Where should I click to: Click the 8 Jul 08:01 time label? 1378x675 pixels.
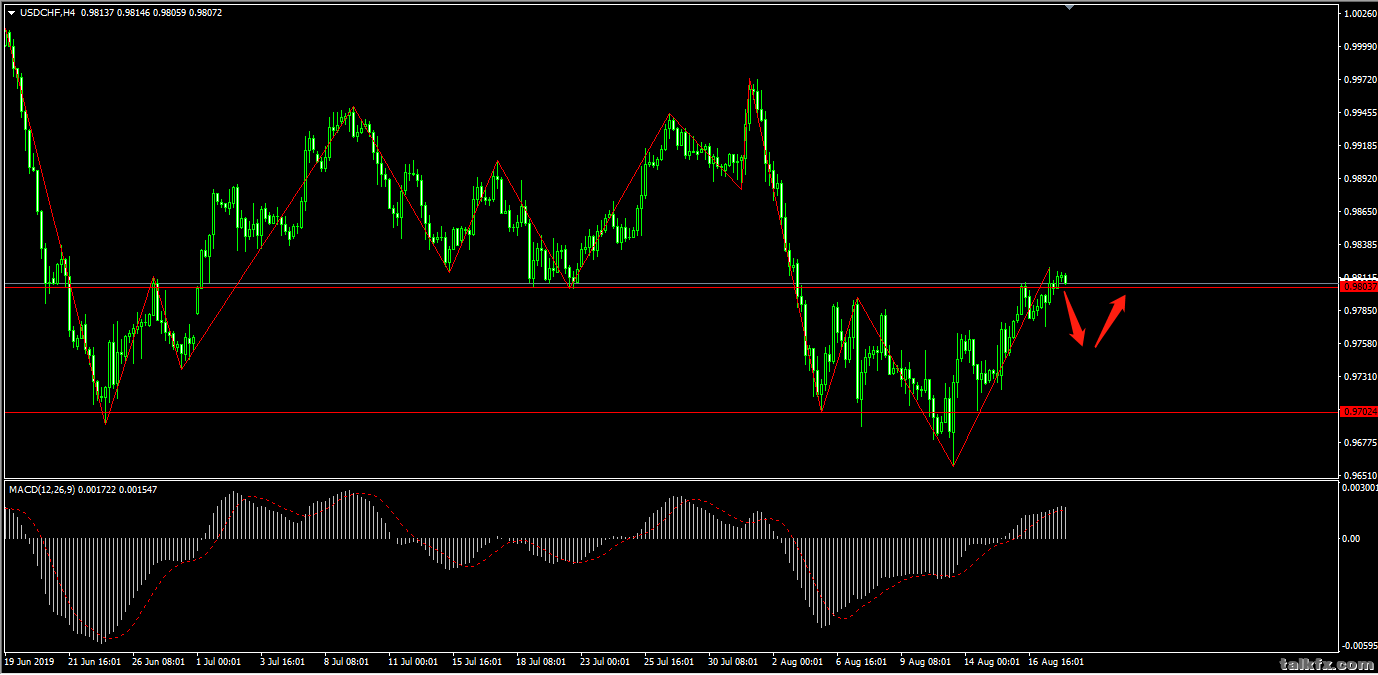pyautogui.click(x=348, y=662)
